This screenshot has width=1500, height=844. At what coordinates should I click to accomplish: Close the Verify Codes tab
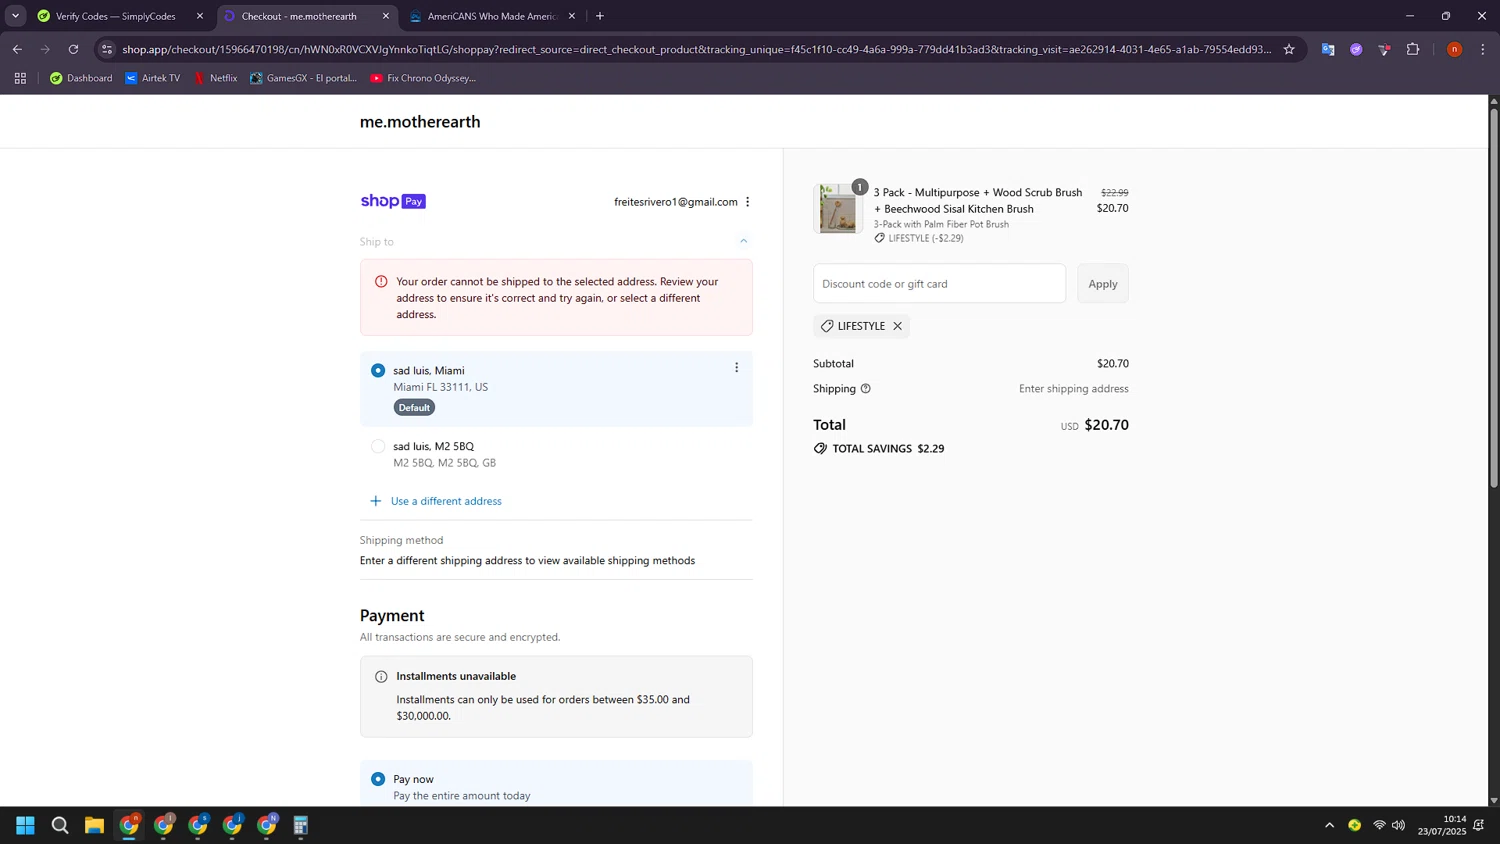(x=200, y=16)
